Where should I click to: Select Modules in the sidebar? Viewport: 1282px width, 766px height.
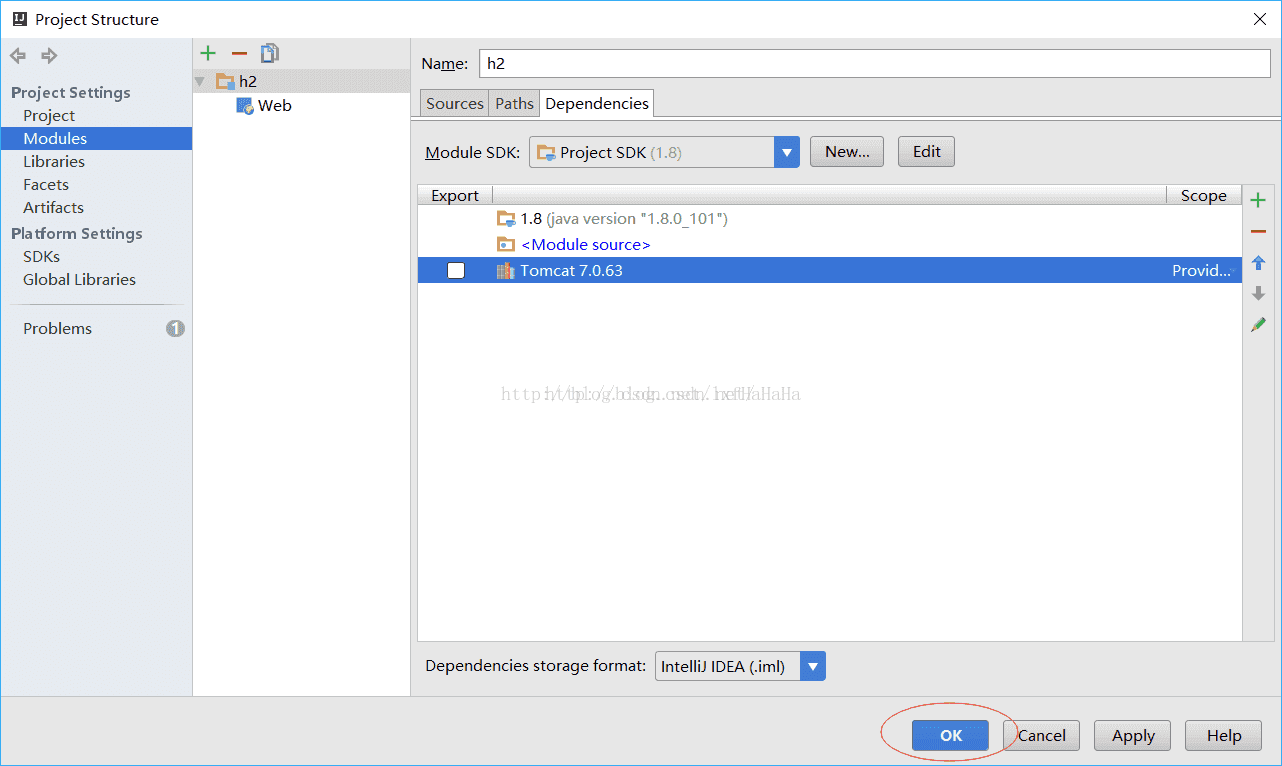[96, 138]
